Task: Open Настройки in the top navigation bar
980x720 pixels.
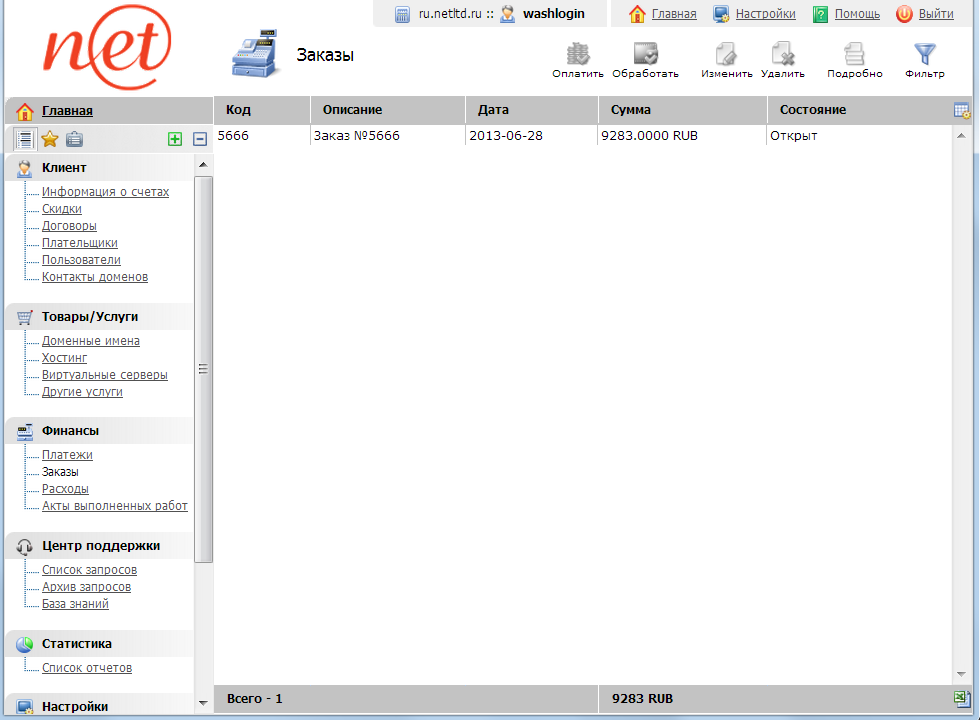Action: pos(765,14)
